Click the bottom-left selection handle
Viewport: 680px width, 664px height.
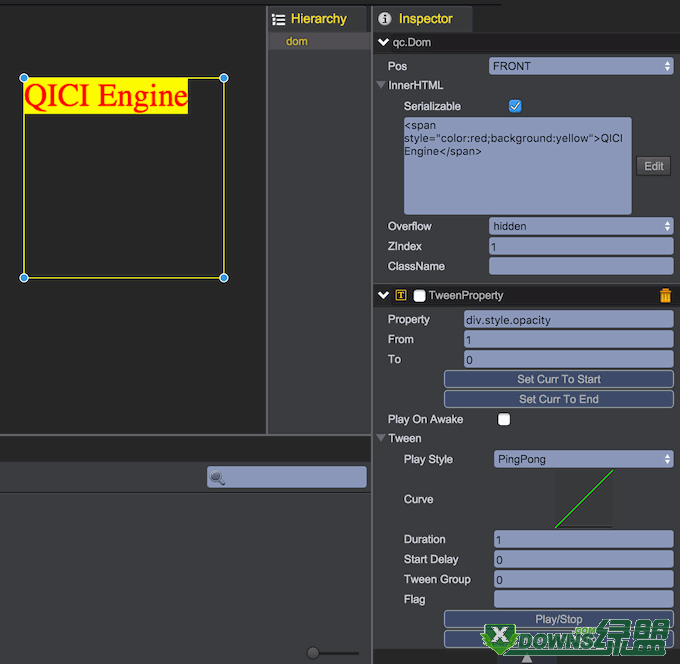24,278
